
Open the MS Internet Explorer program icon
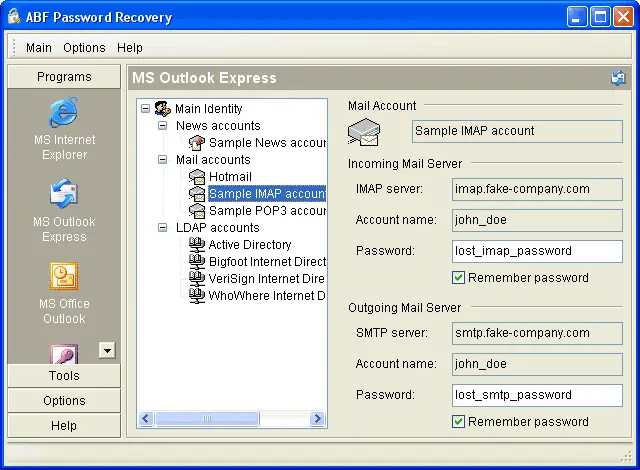click(64, 113)
